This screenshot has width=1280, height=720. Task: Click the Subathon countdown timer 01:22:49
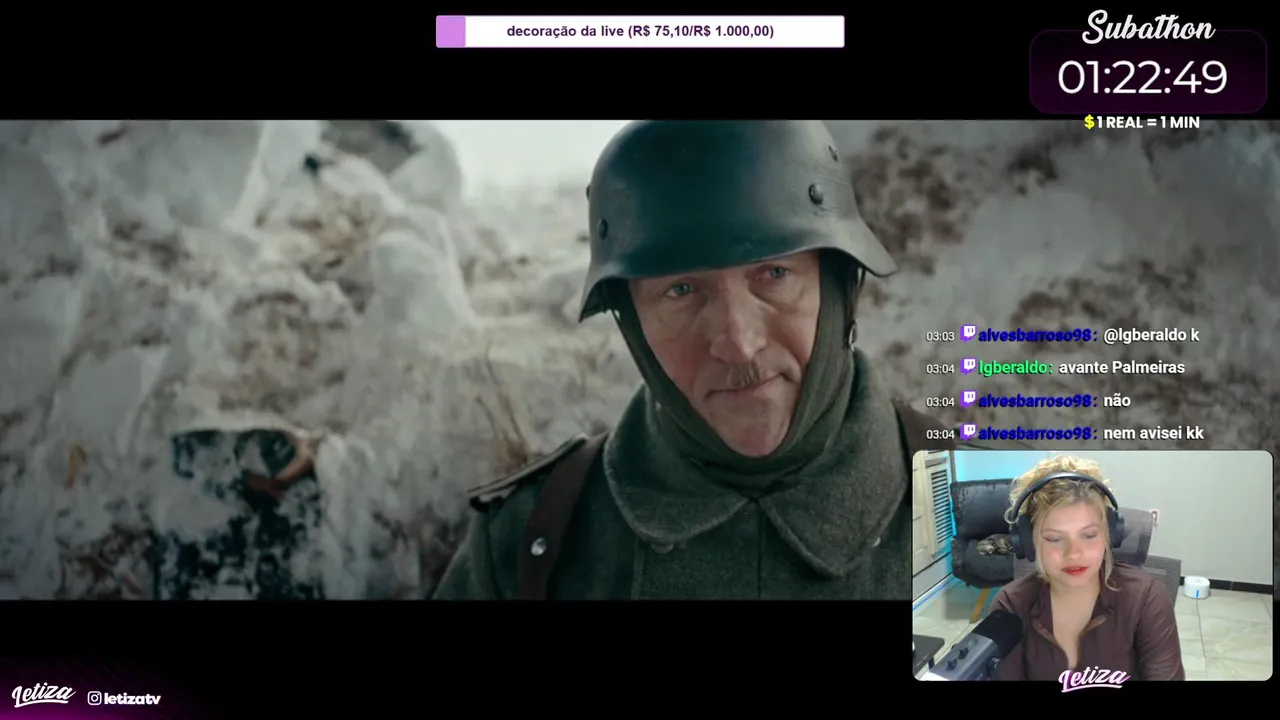[1142, 77]
